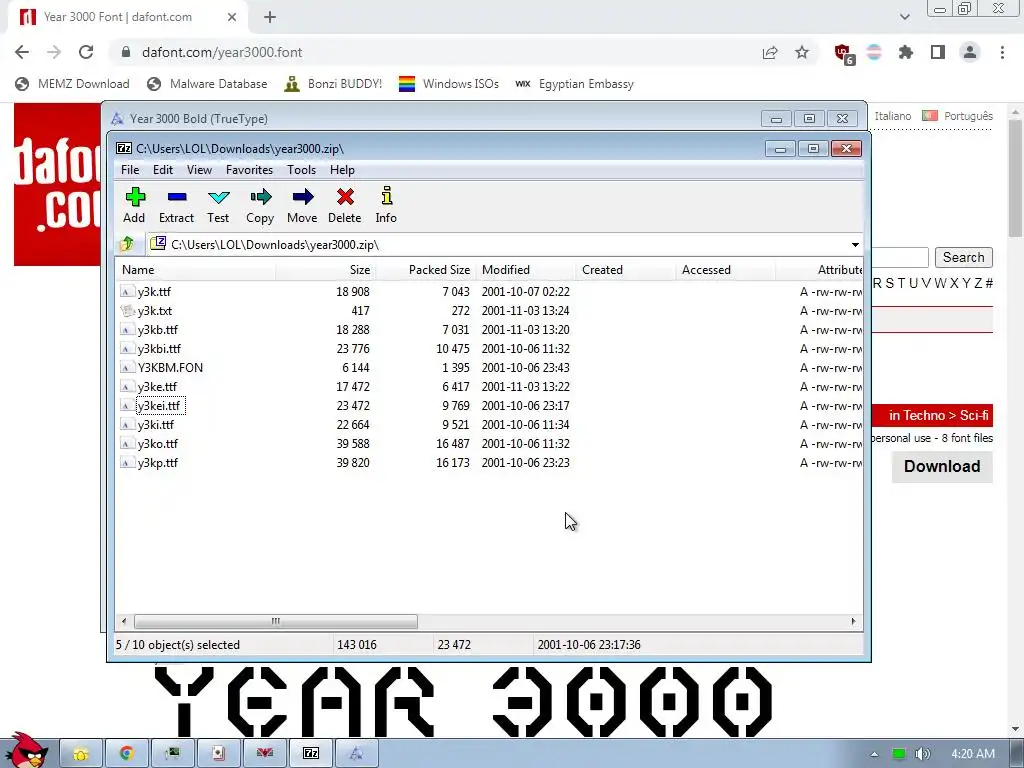1024x768 pixels.
Task: Click the 7-Zip icon on the taskbar
Action: [x=311, y=753]
